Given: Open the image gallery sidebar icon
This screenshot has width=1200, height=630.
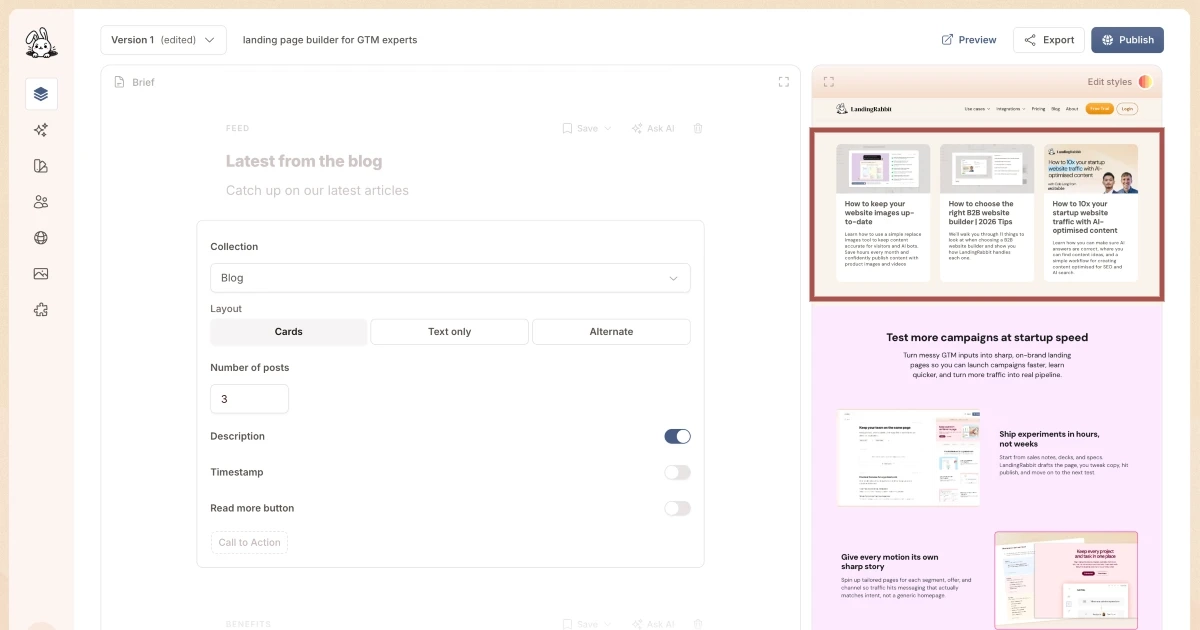Looking at the screenshot, I should tap(41, 274).
